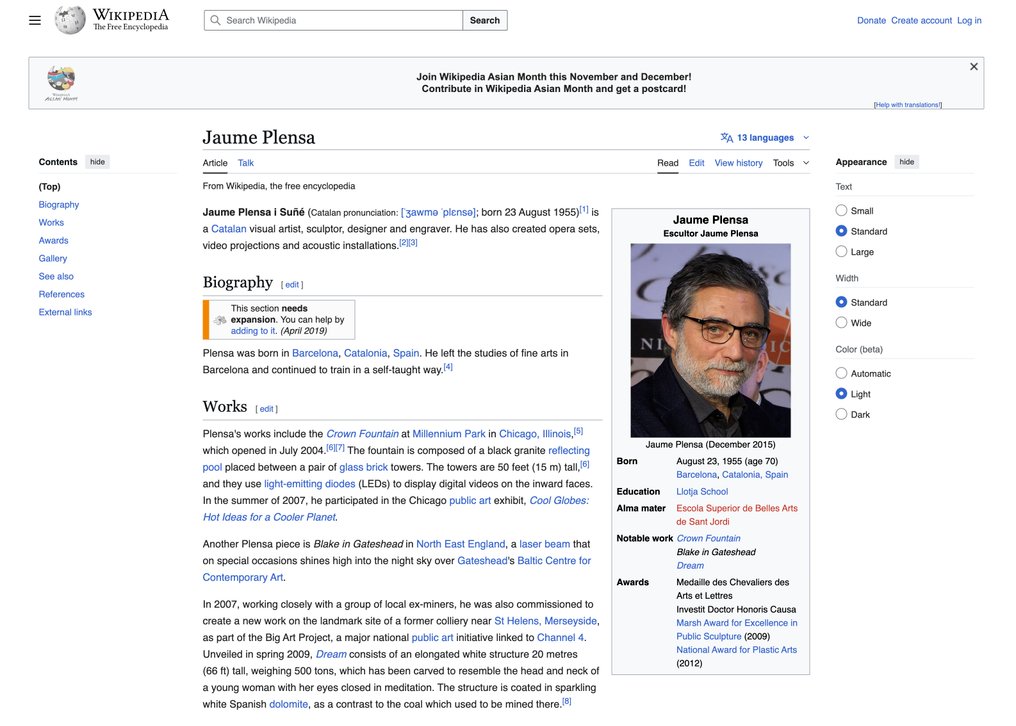This screenshot has width=1016, height=726.
Task: Open the Tools dropdown menu
Action: click(790, 163)
